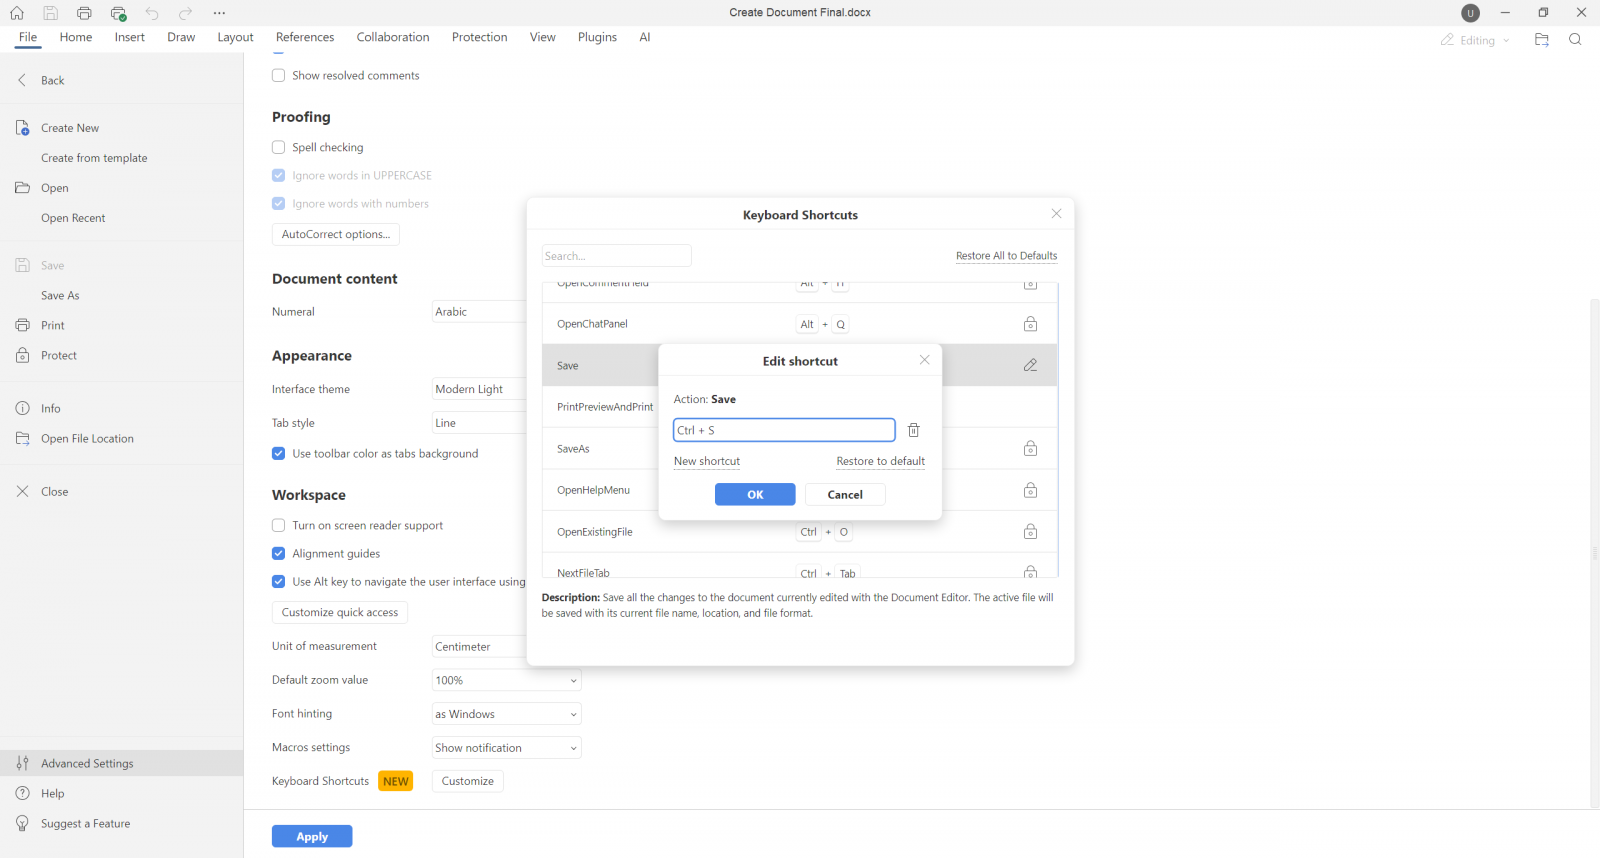Click the trash icon beside Ctrl + S
Viewport: 1600px width, 858px height.
(x=913, y=430)
